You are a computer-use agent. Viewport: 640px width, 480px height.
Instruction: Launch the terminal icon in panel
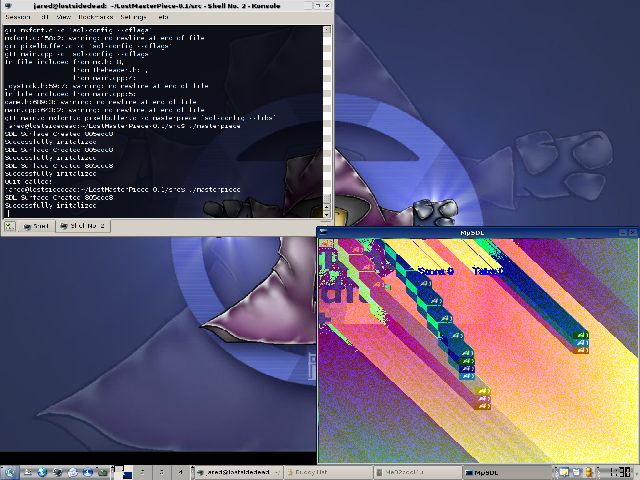click(58, 472)
